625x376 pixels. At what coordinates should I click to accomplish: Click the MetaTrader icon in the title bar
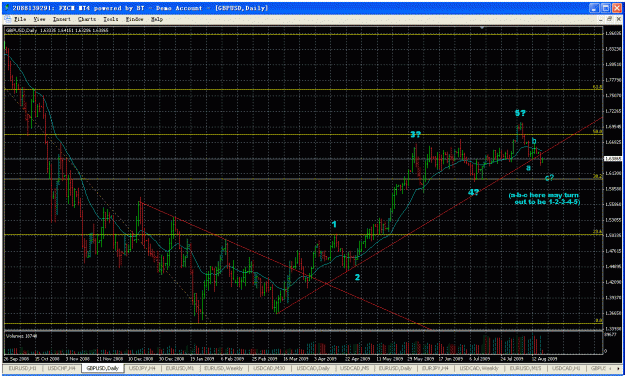[x=6, y=8]
